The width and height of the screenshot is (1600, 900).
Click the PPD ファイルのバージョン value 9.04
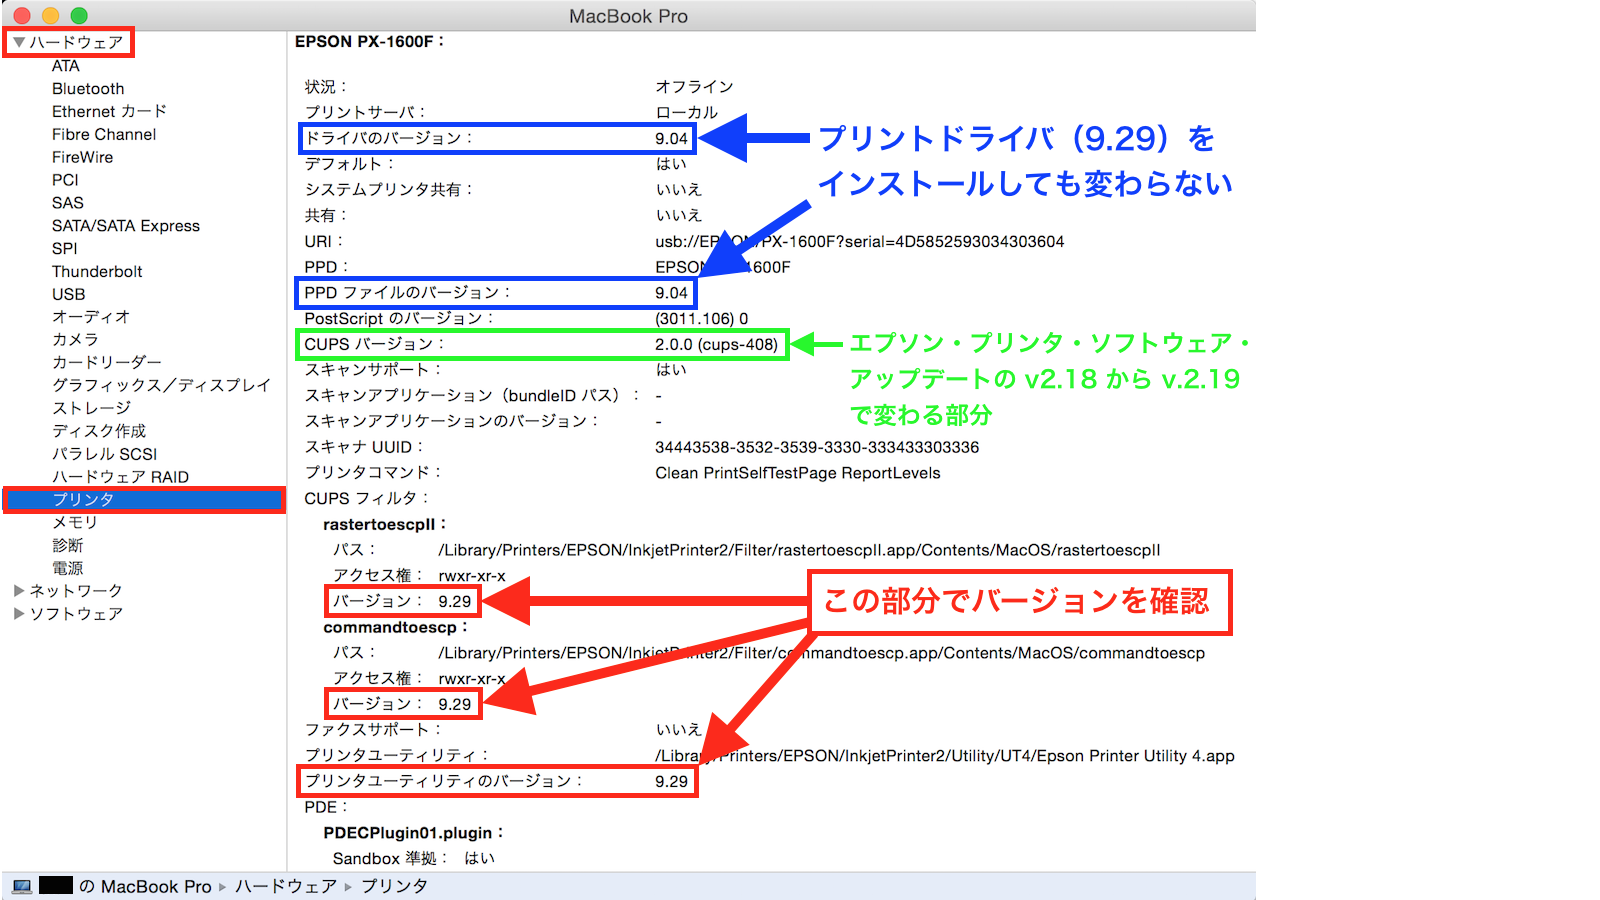[x=672, y=293]
